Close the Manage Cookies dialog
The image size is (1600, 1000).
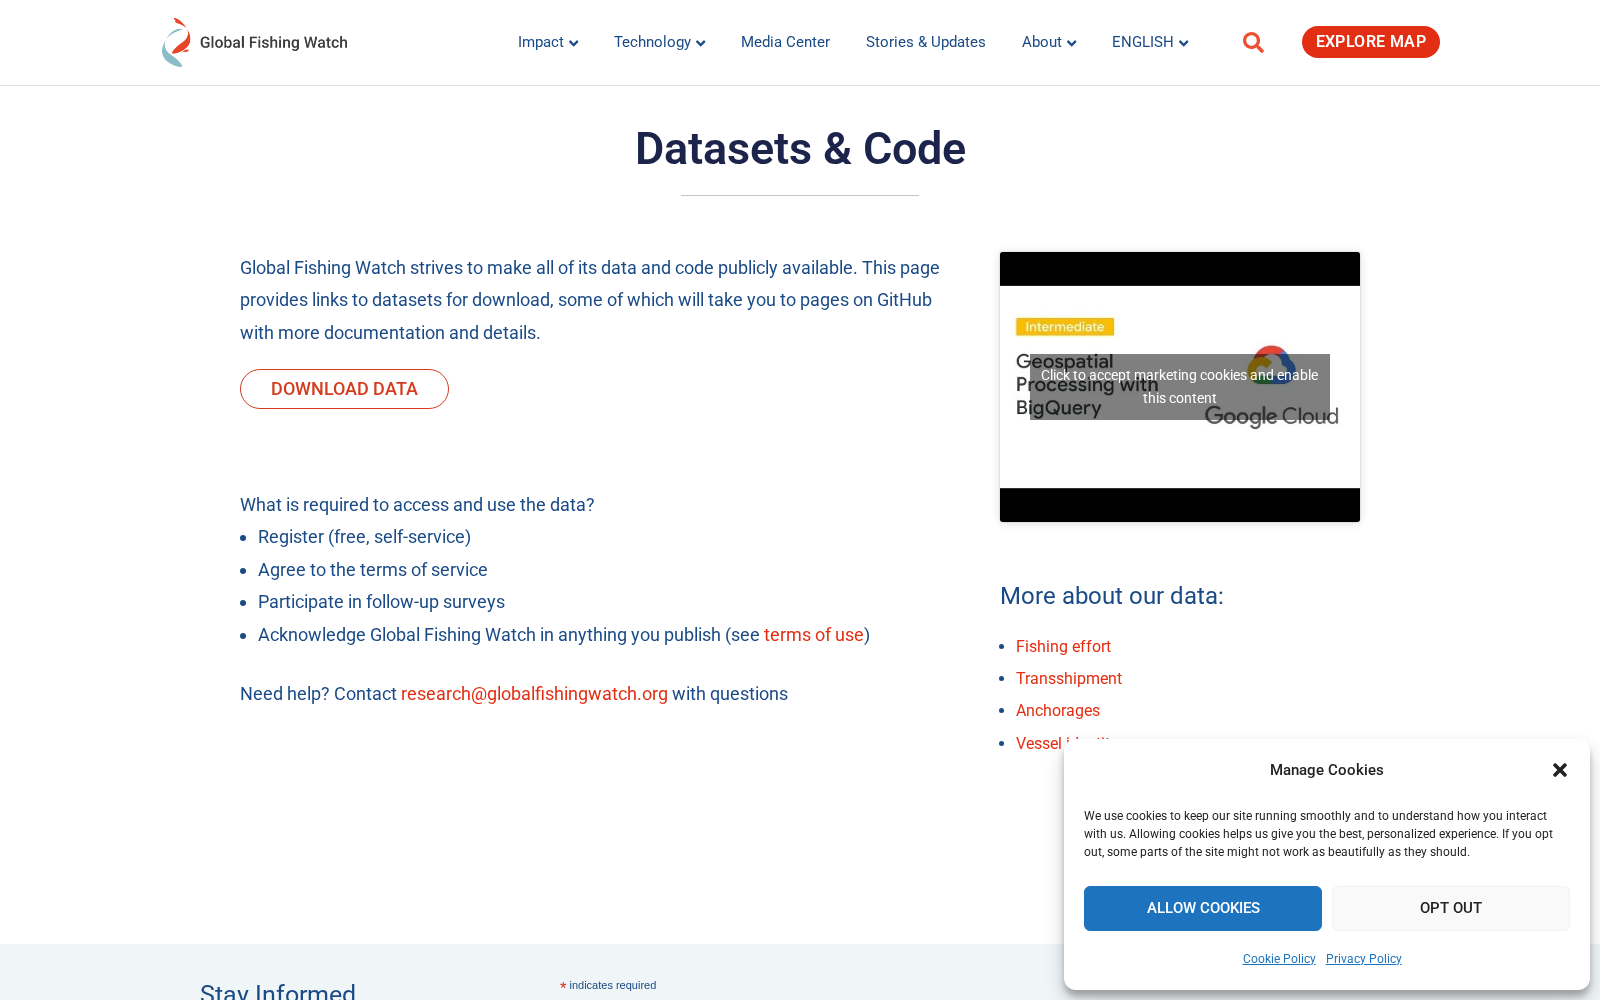pyautogui.click(x=1559, y=770)
